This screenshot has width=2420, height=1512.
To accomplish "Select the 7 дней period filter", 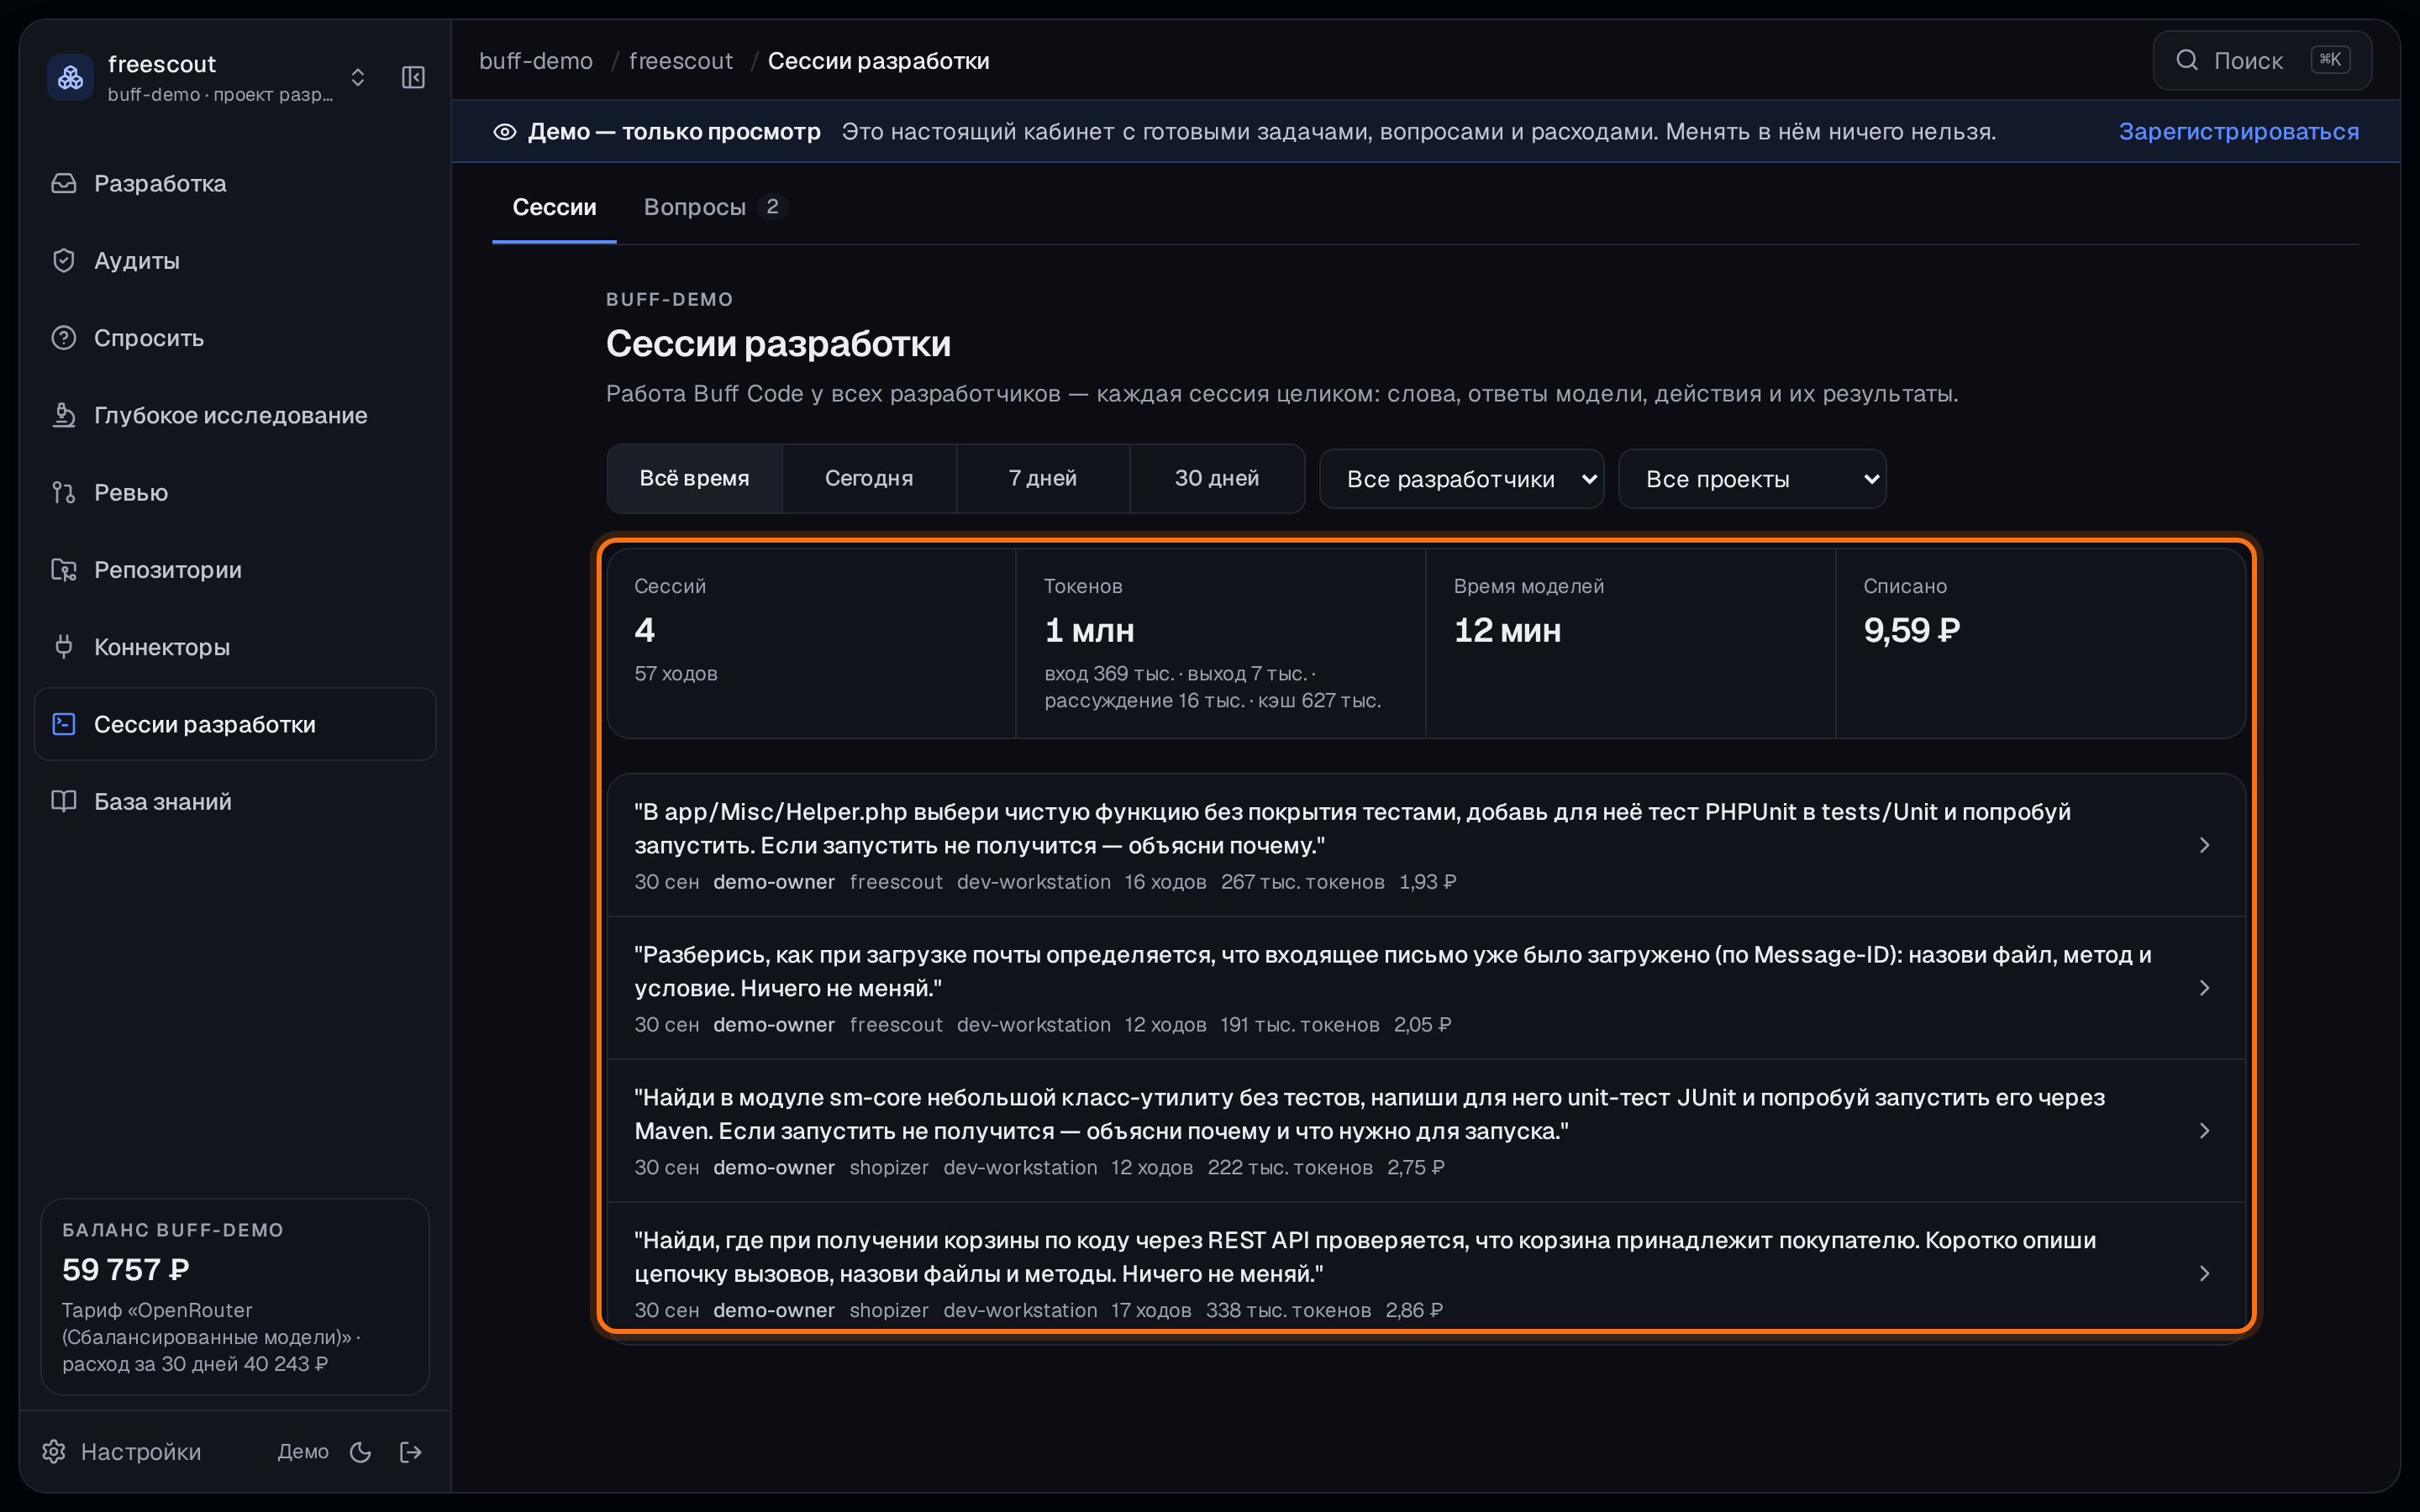I will (1043, 479).
